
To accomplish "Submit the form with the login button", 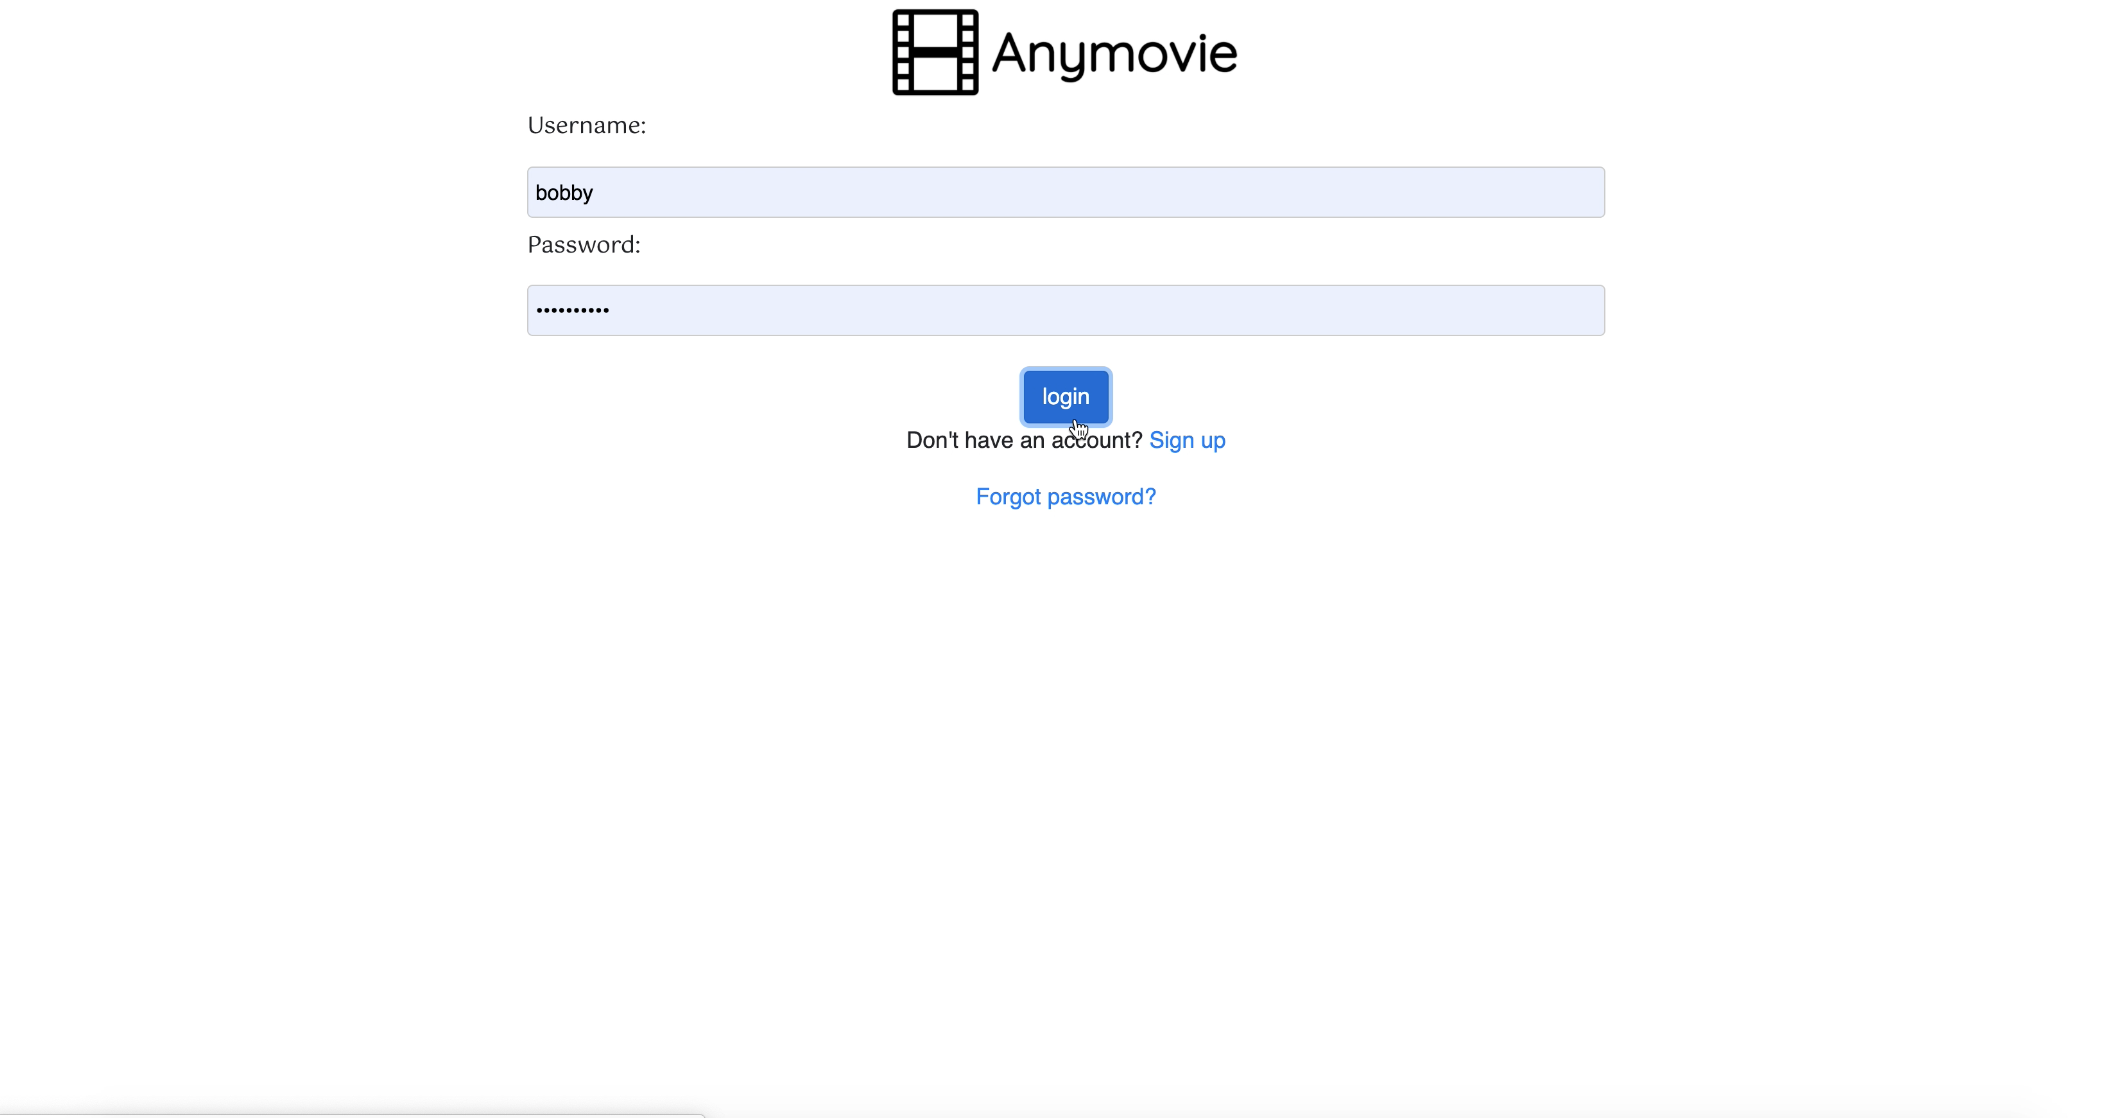I will pyautogui.click(x=1065, y=397).
